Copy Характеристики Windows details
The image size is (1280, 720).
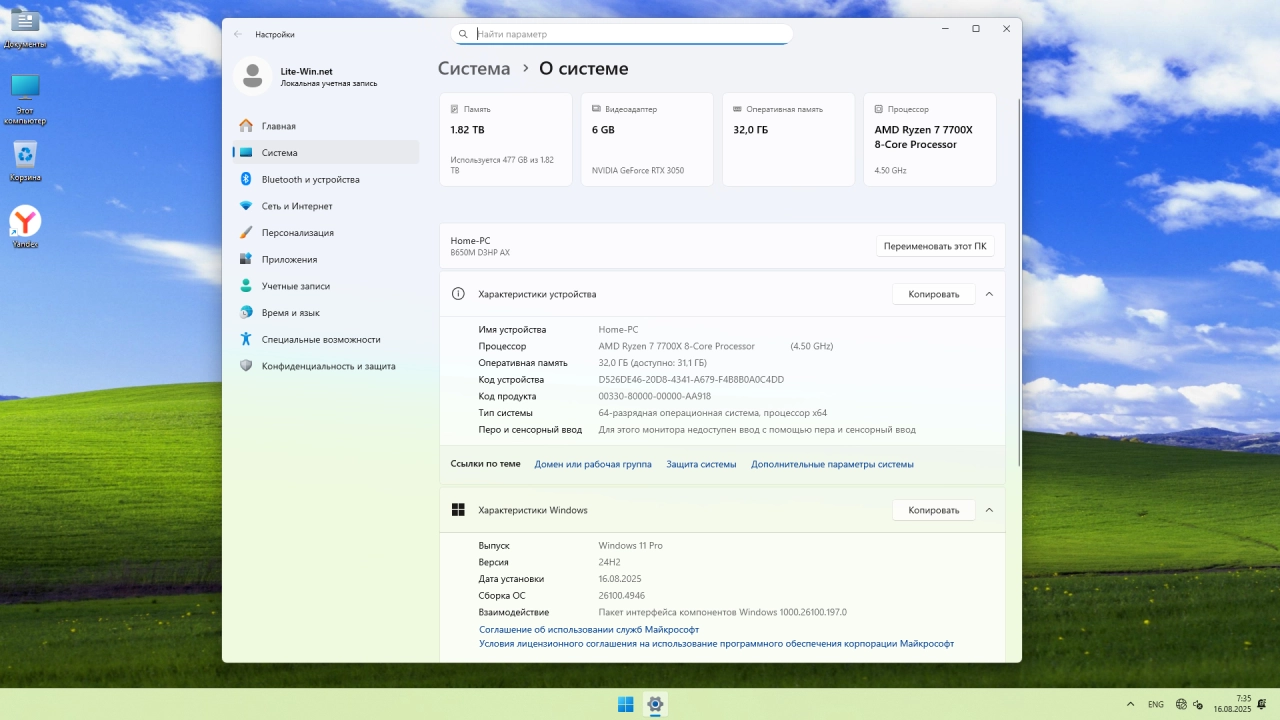933,510
